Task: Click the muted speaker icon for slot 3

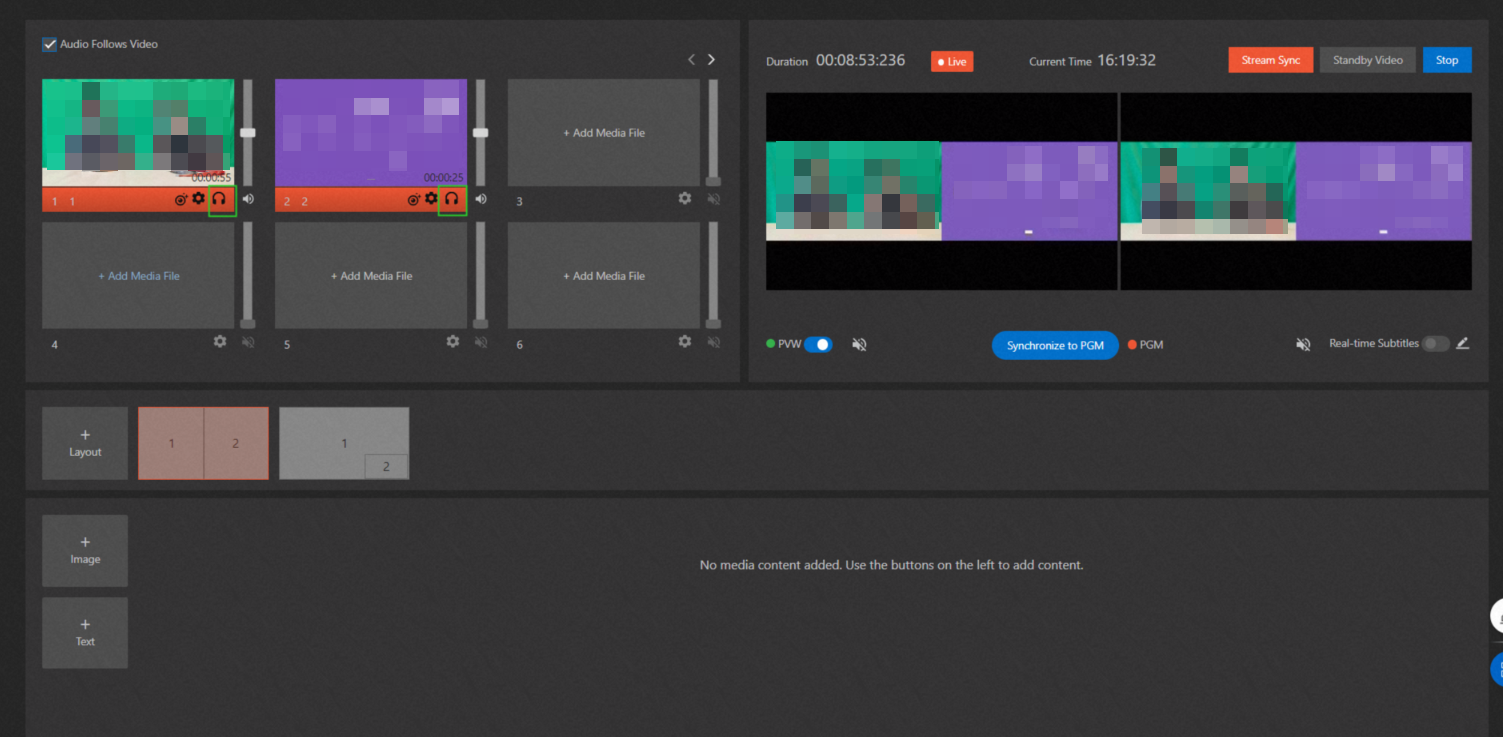Action: (713, 199)
